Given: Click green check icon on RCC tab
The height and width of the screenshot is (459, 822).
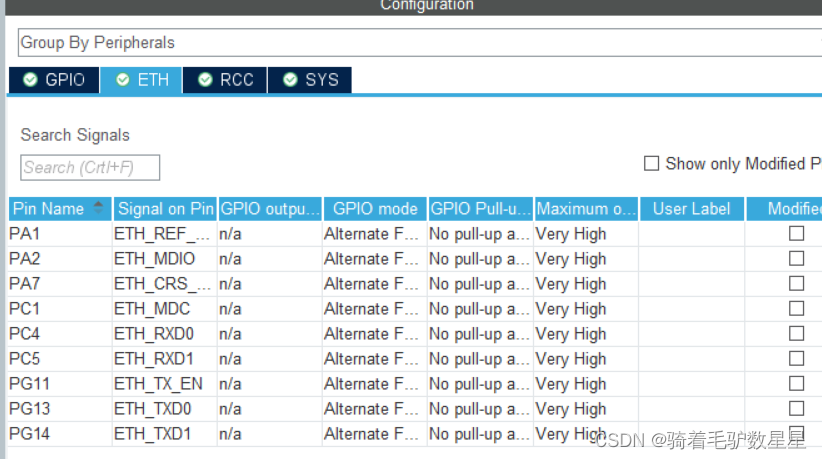Looking at the screenshot, I should click(205, 80).
